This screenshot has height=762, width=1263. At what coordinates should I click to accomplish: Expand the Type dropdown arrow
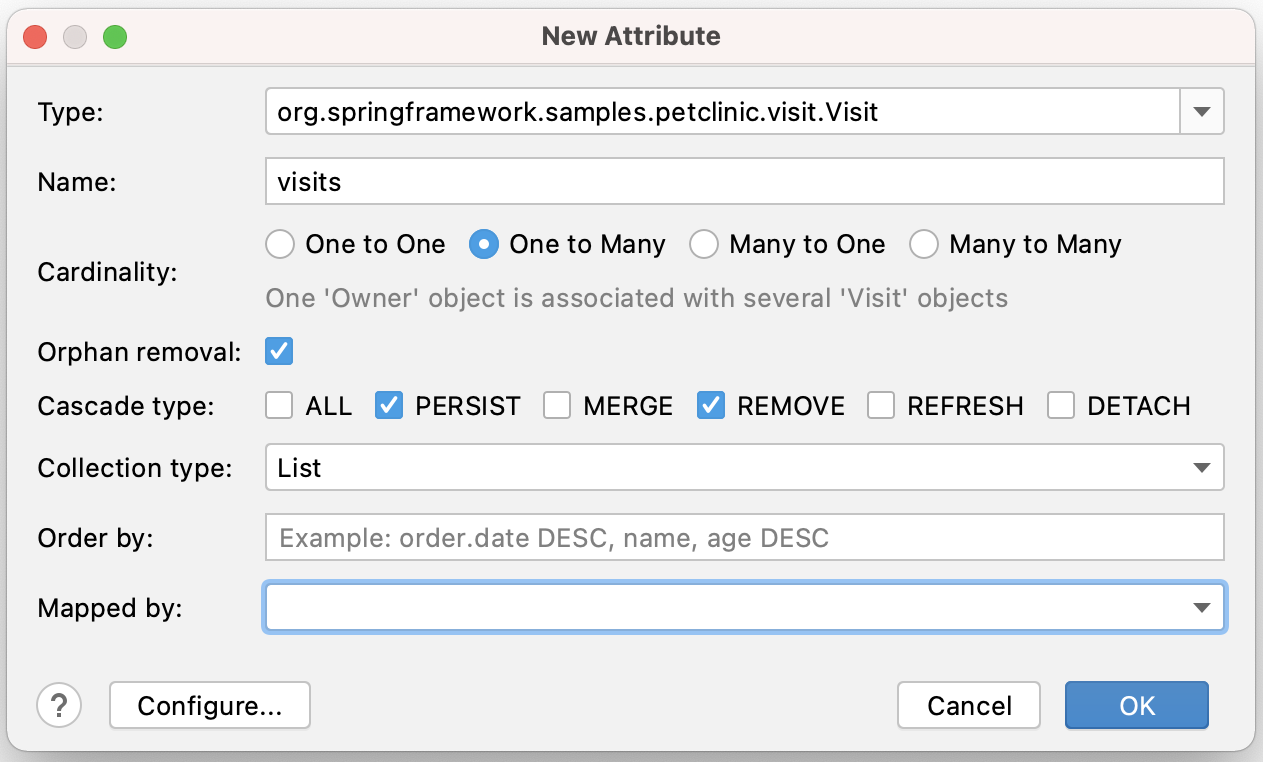1203,111
